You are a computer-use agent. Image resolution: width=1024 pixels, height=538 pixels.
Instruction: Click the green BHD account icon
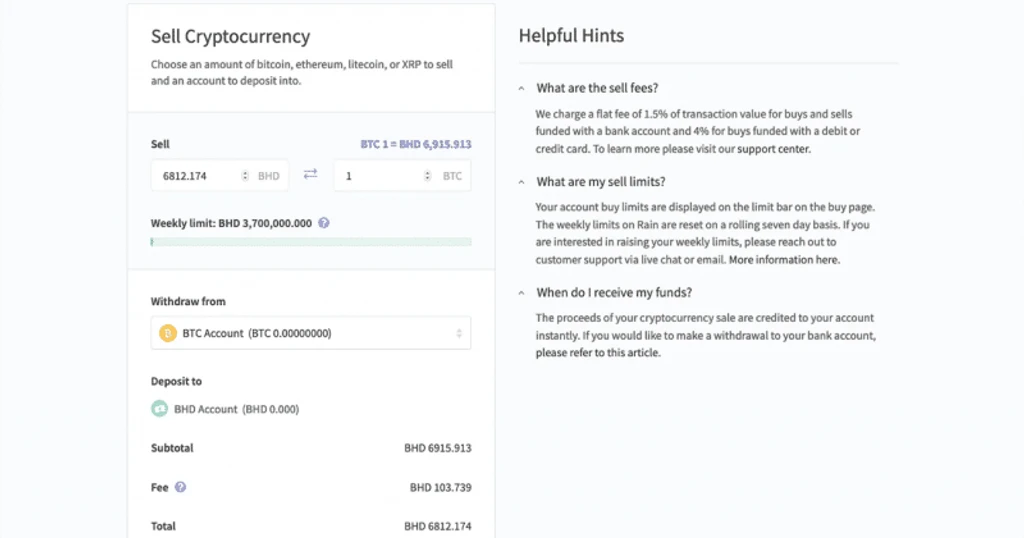(159, 409)
